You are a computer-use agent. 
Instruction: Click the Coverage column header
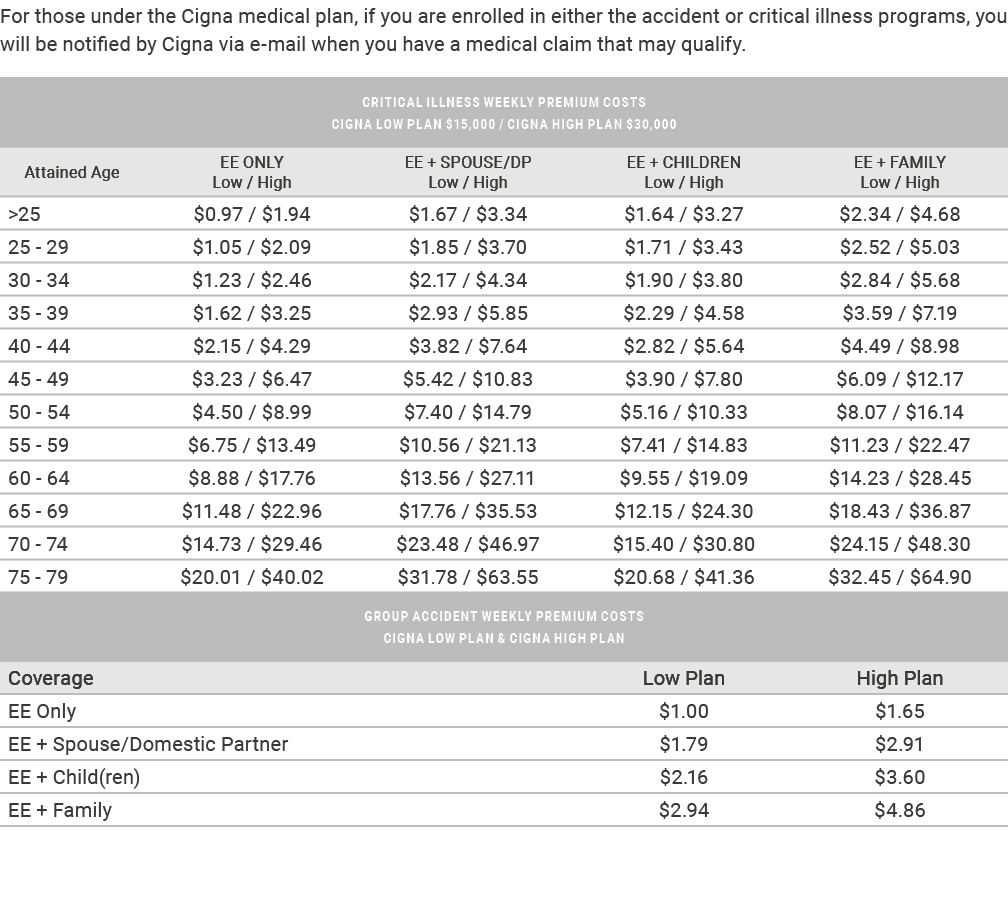click(x=51, y=678)
